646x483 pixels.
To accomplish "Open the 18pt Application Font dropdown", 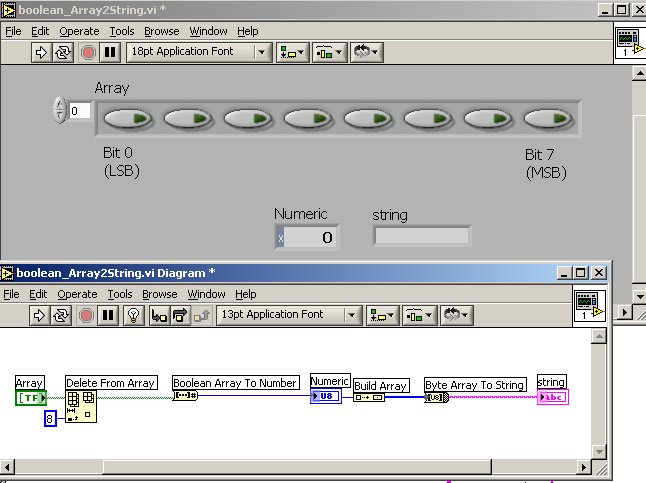I will pos(199,52).
